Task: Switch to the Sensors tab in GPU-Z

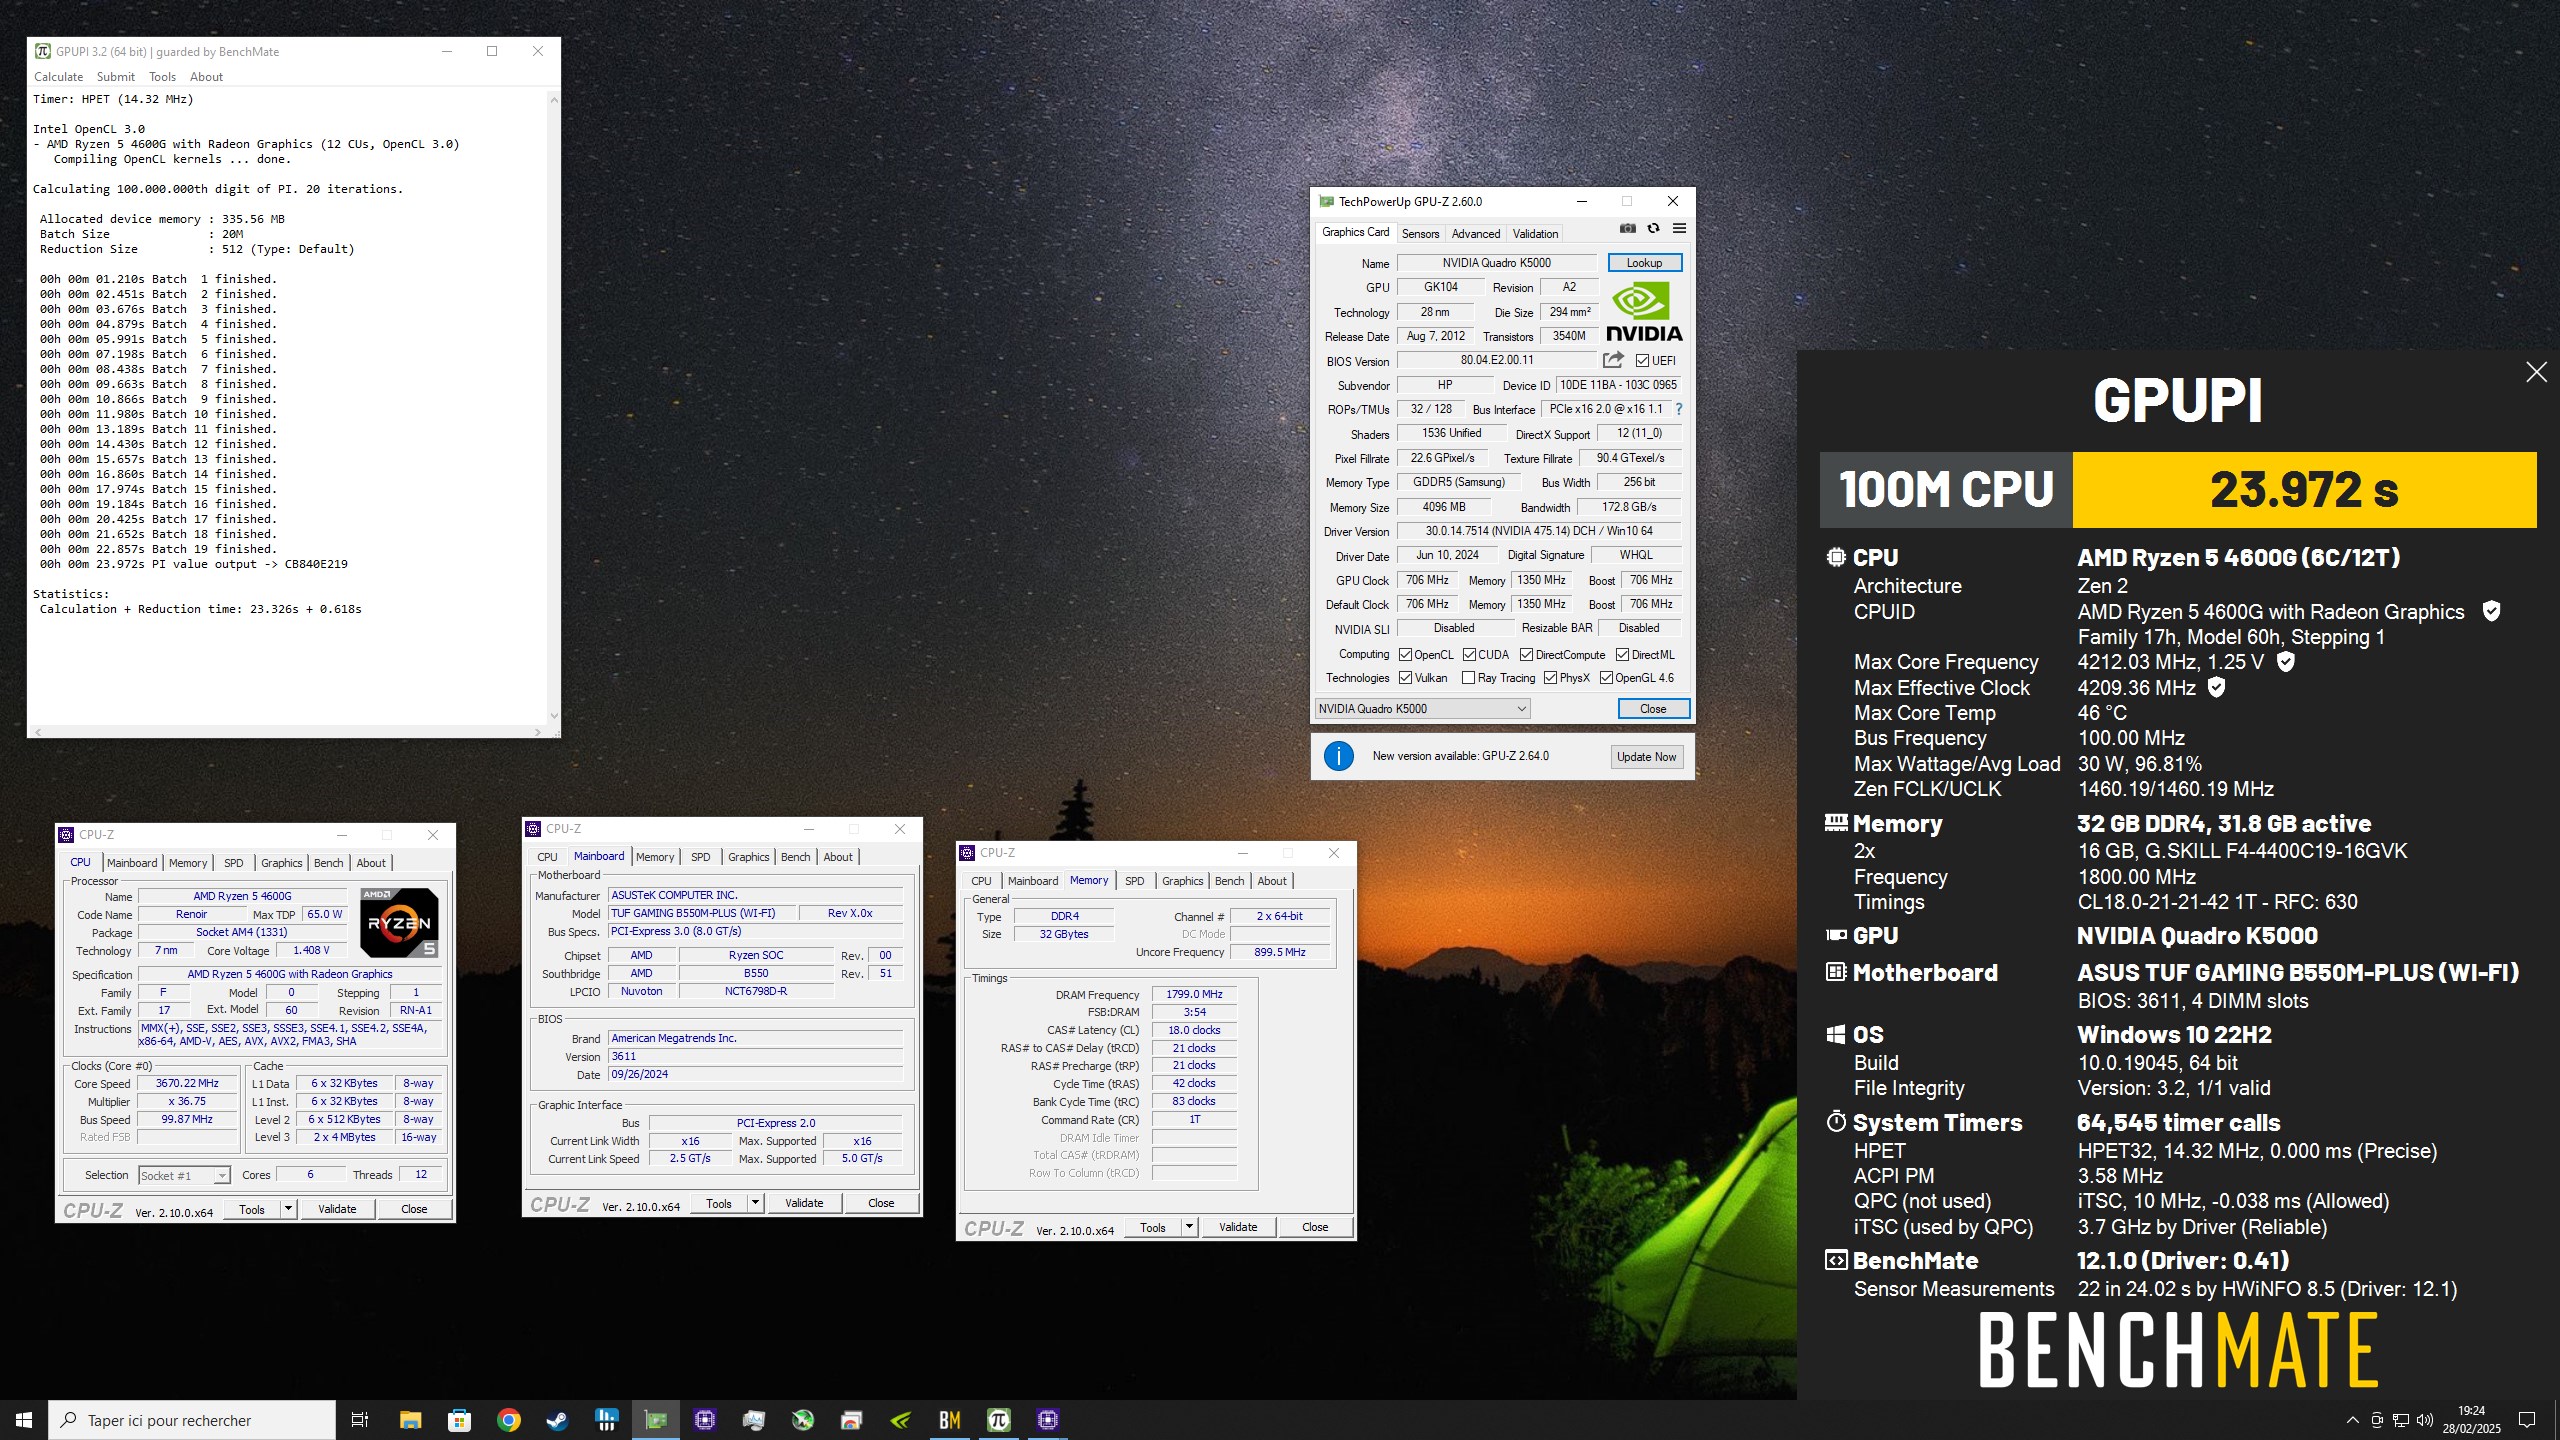Action: click(1420, 234)
